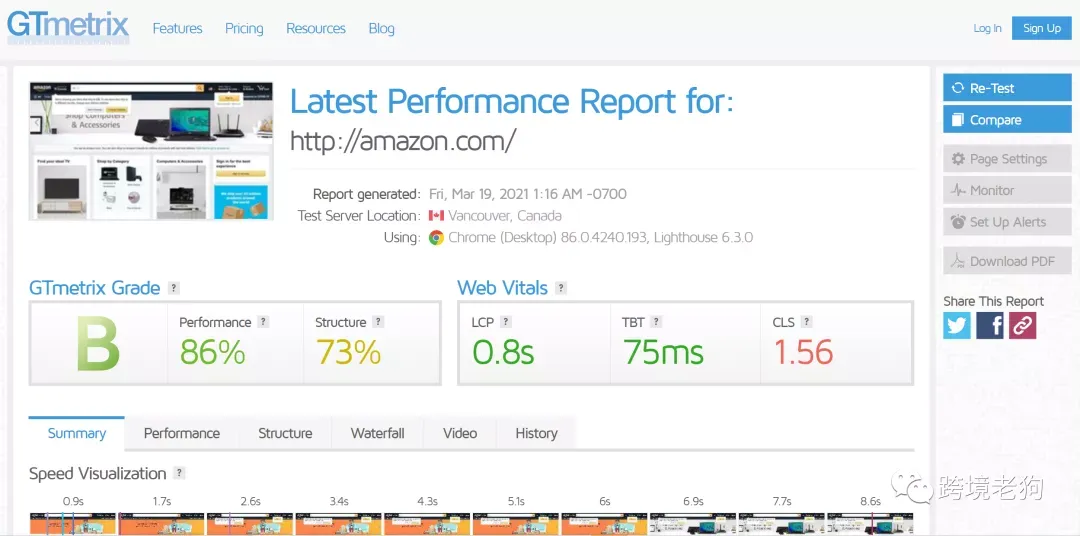Share the report on Facebook
The height and width of the screenshot is (536, 1080).
990,325
